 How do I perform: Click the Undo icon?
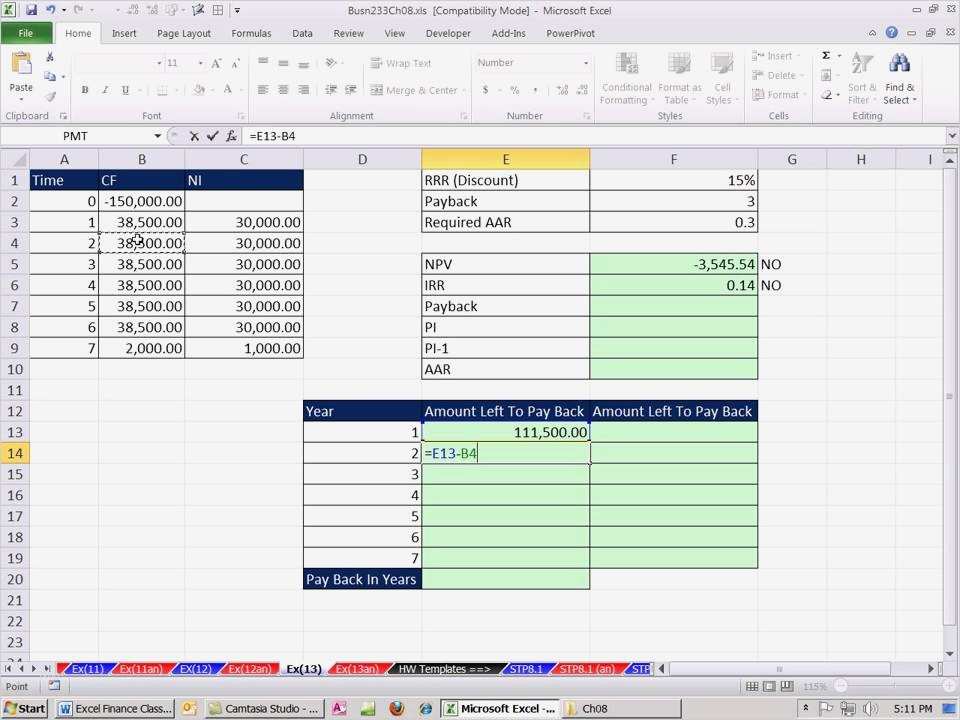pos(50,10)
